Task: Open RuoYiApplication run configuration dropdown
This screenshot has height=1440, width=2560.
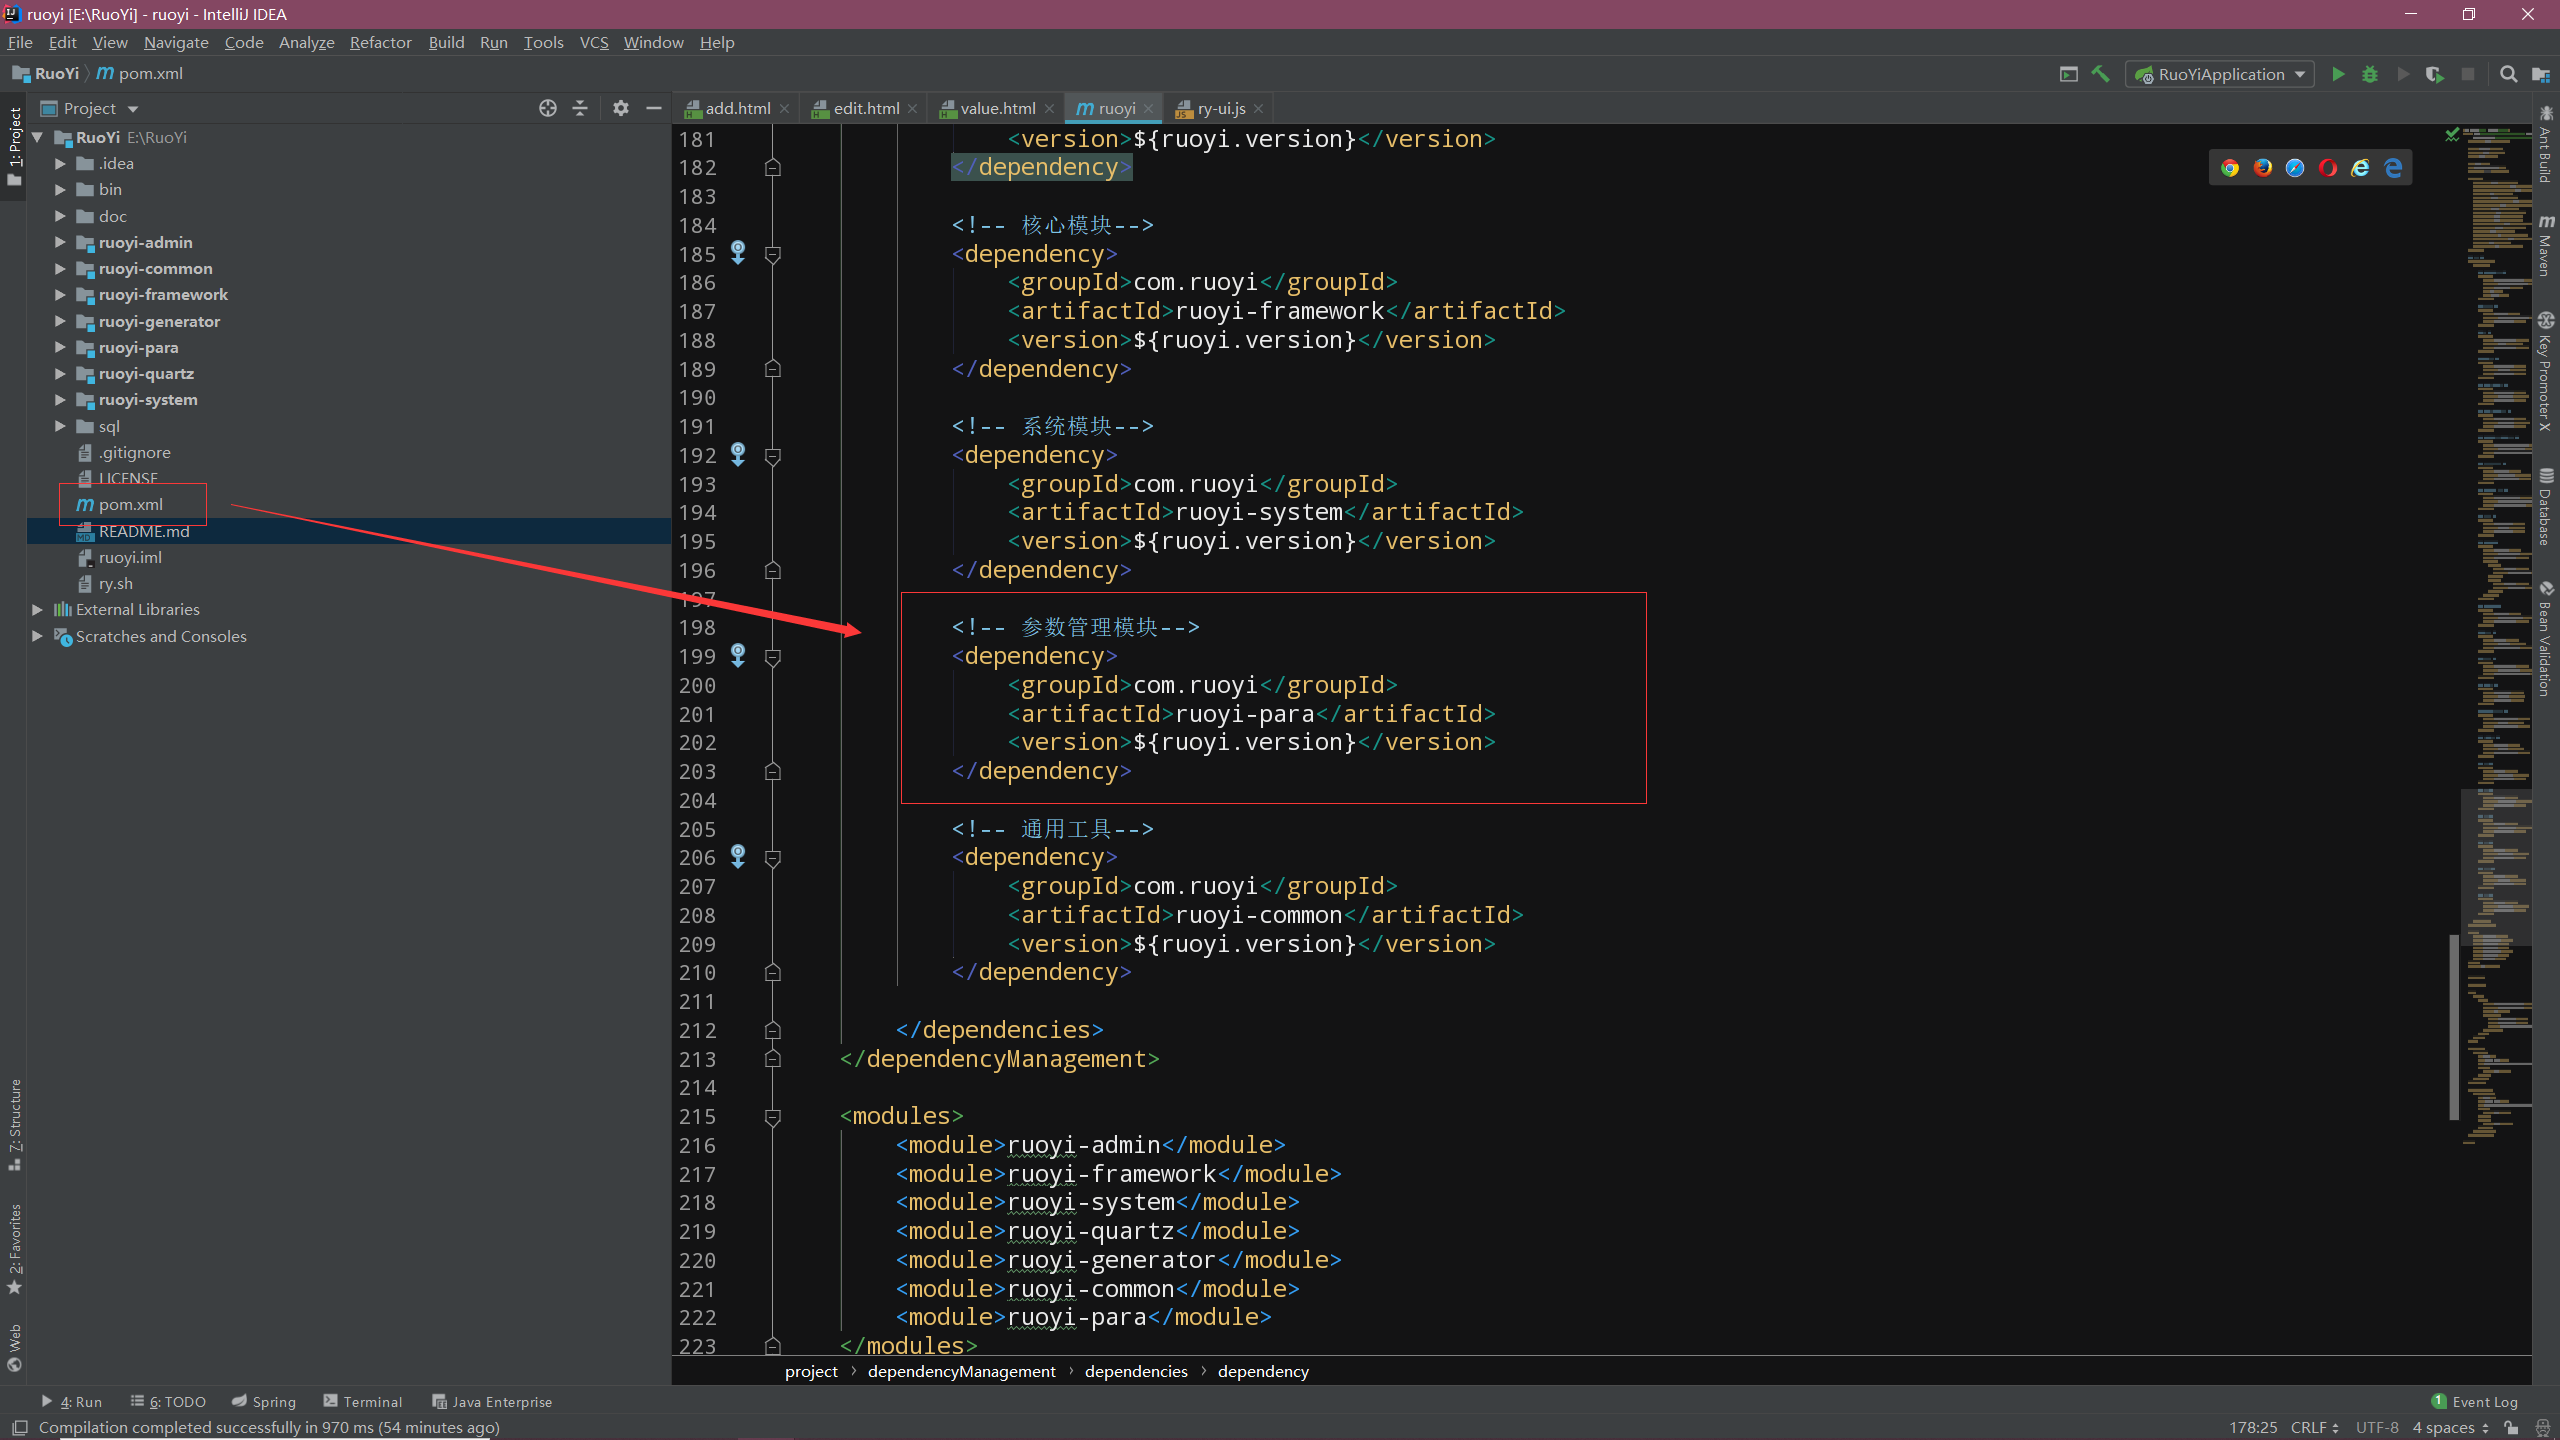Action: click(2220, 74)
